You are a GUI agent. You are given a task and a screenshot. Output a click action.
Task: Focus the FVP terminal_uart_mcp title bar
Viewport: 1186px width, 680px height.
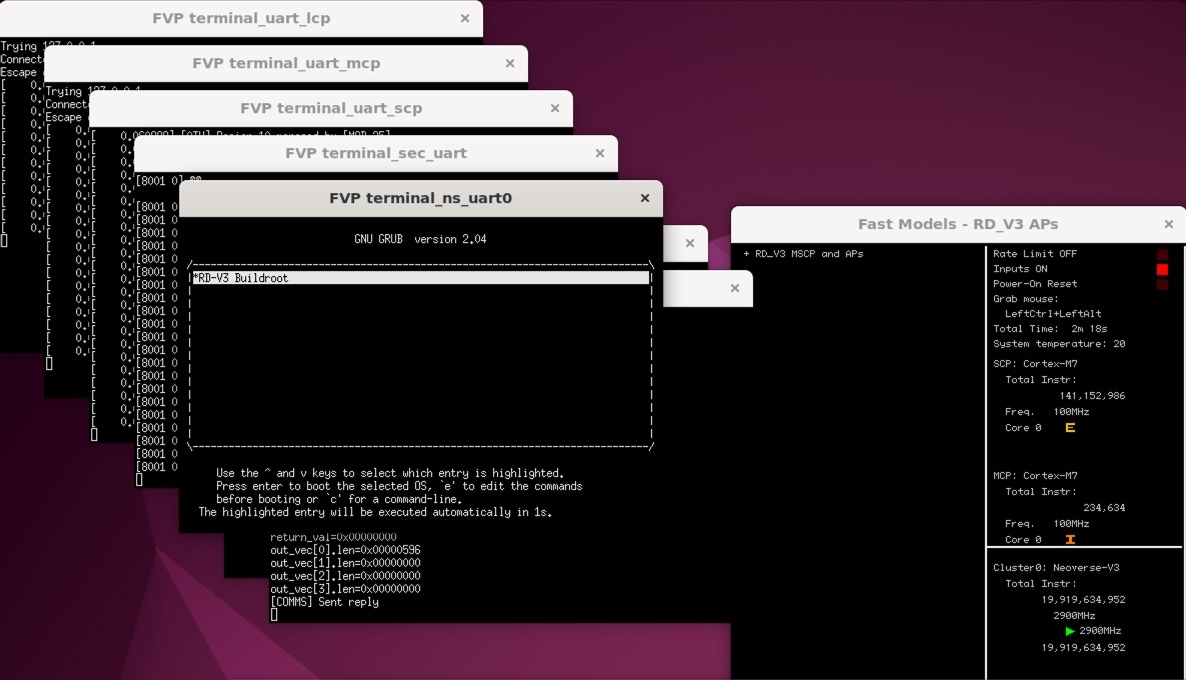pyautogui.click(x=286, y=63)
